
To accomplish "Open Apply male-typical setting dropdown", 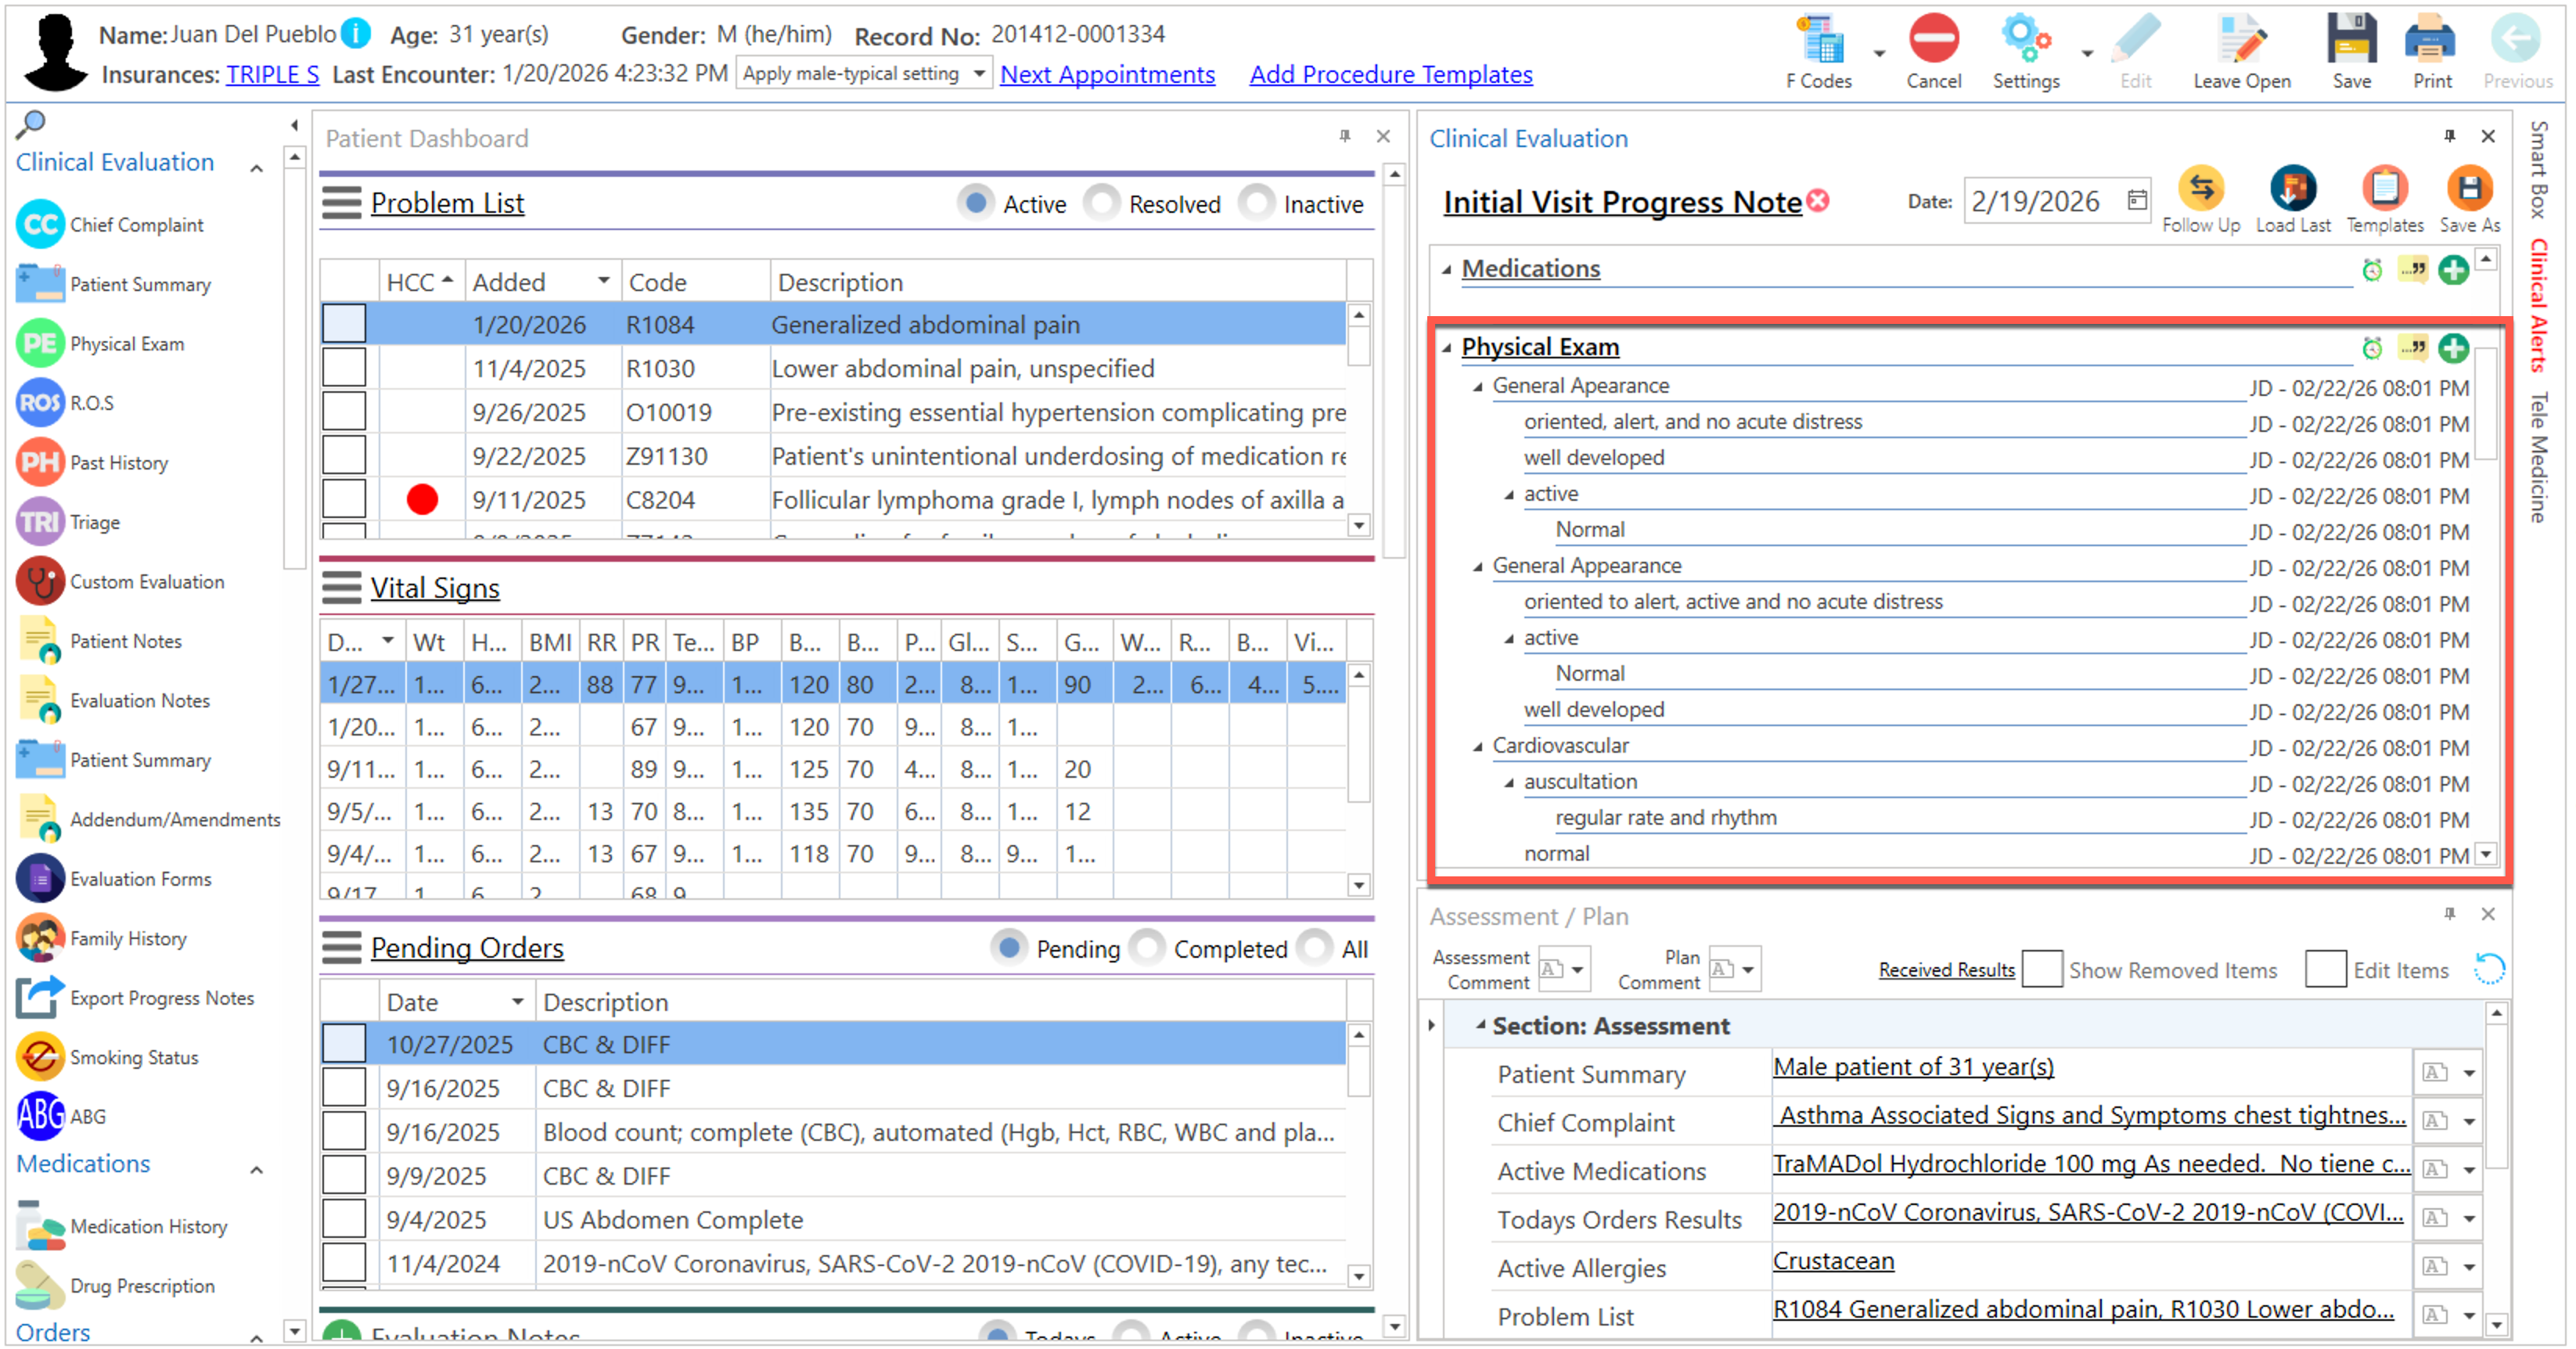I will [x=979, y=74].
